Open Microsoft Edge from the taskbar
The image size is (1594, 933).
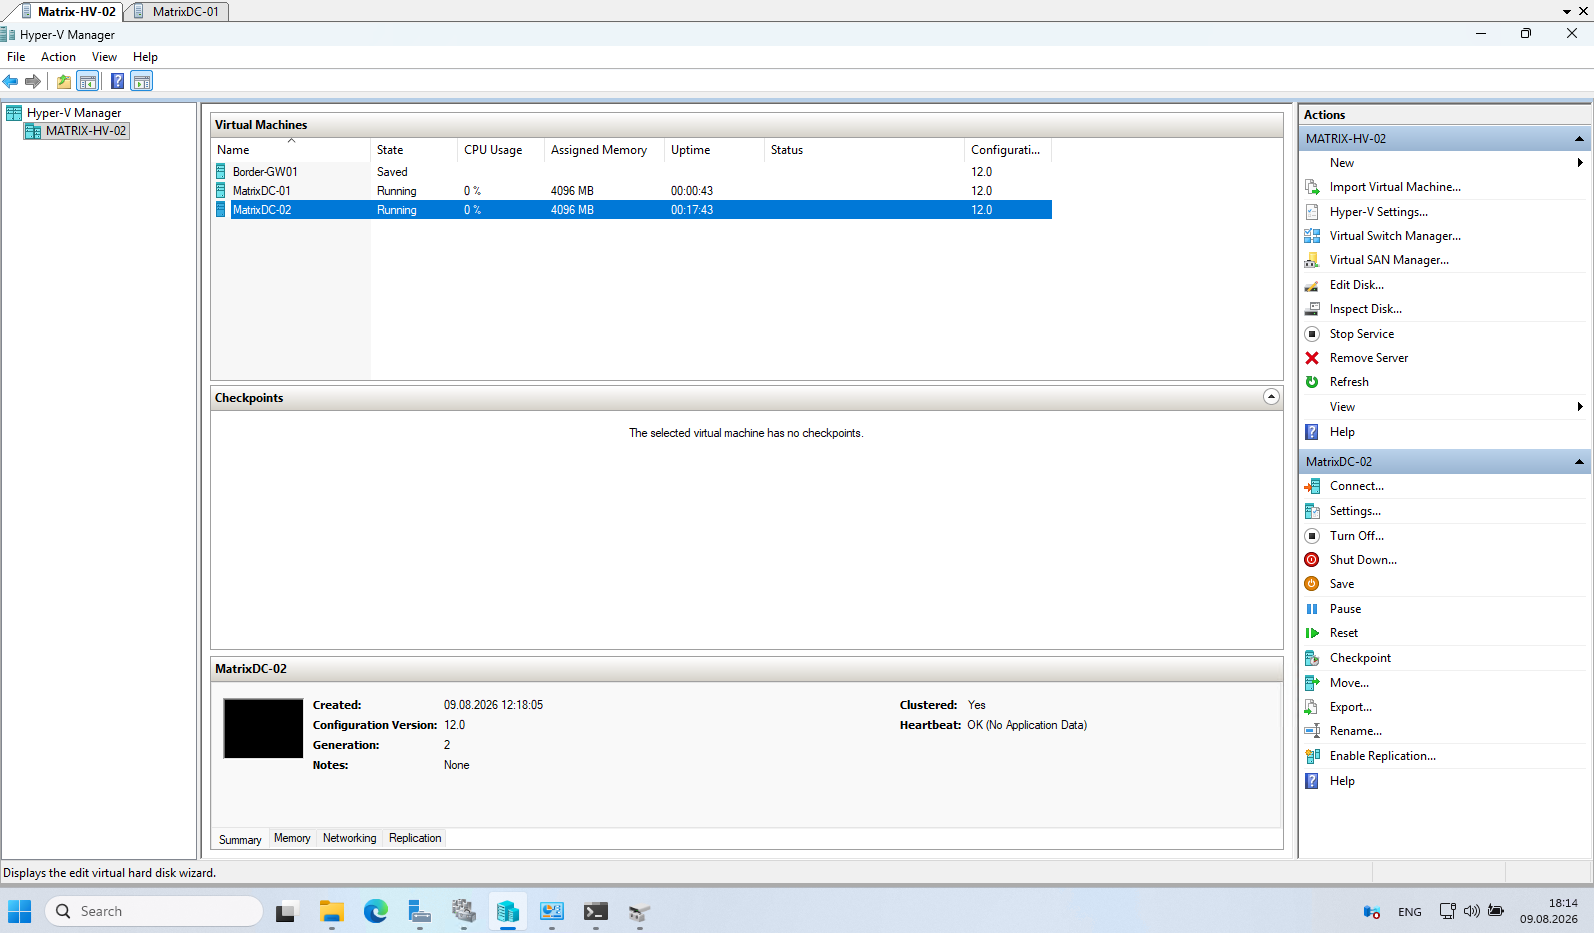coord(376,911)
